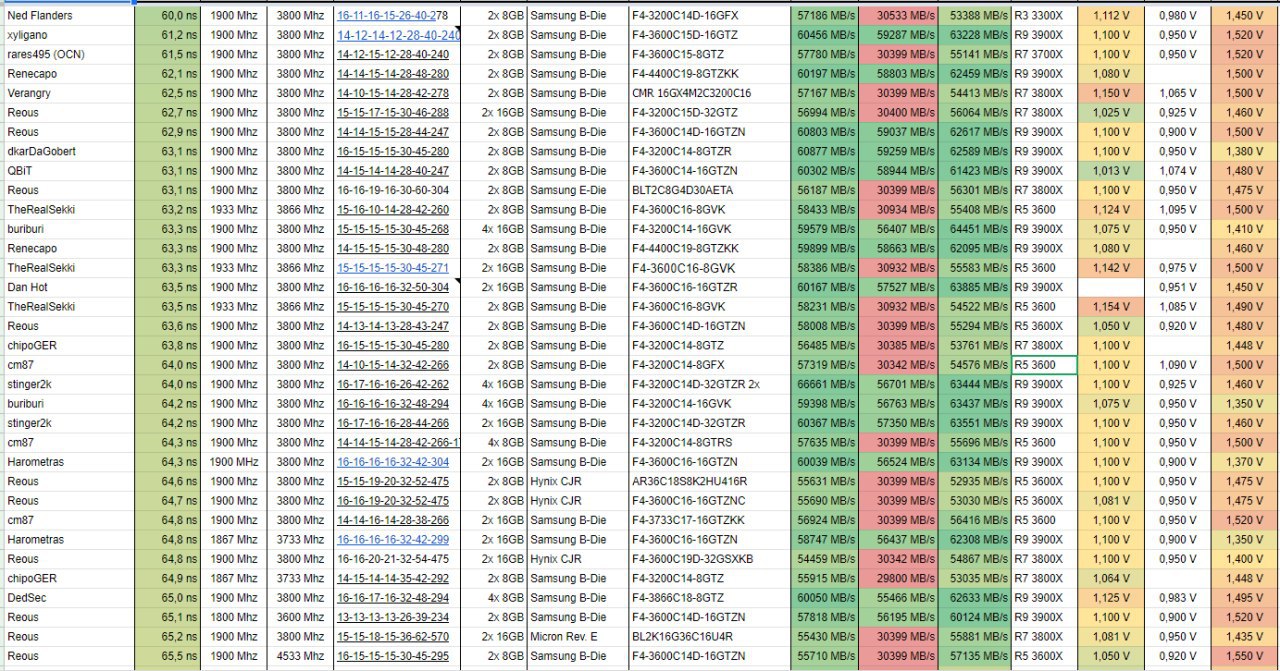
Task: Select the 1,550 V voltage cell
Action: coord(1245,656)
